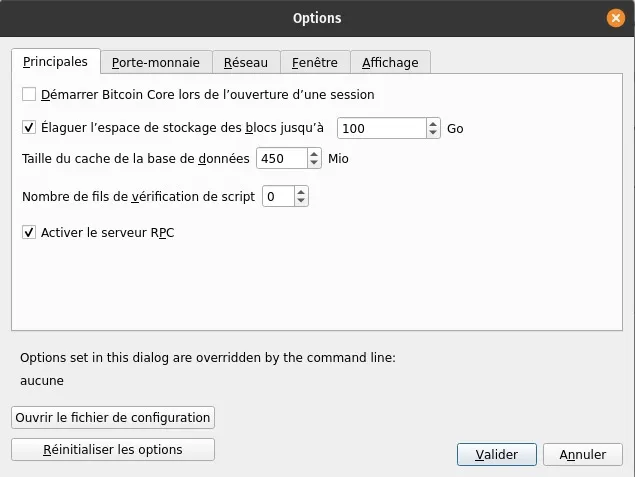Increase the database cache size

coord(314,154)
